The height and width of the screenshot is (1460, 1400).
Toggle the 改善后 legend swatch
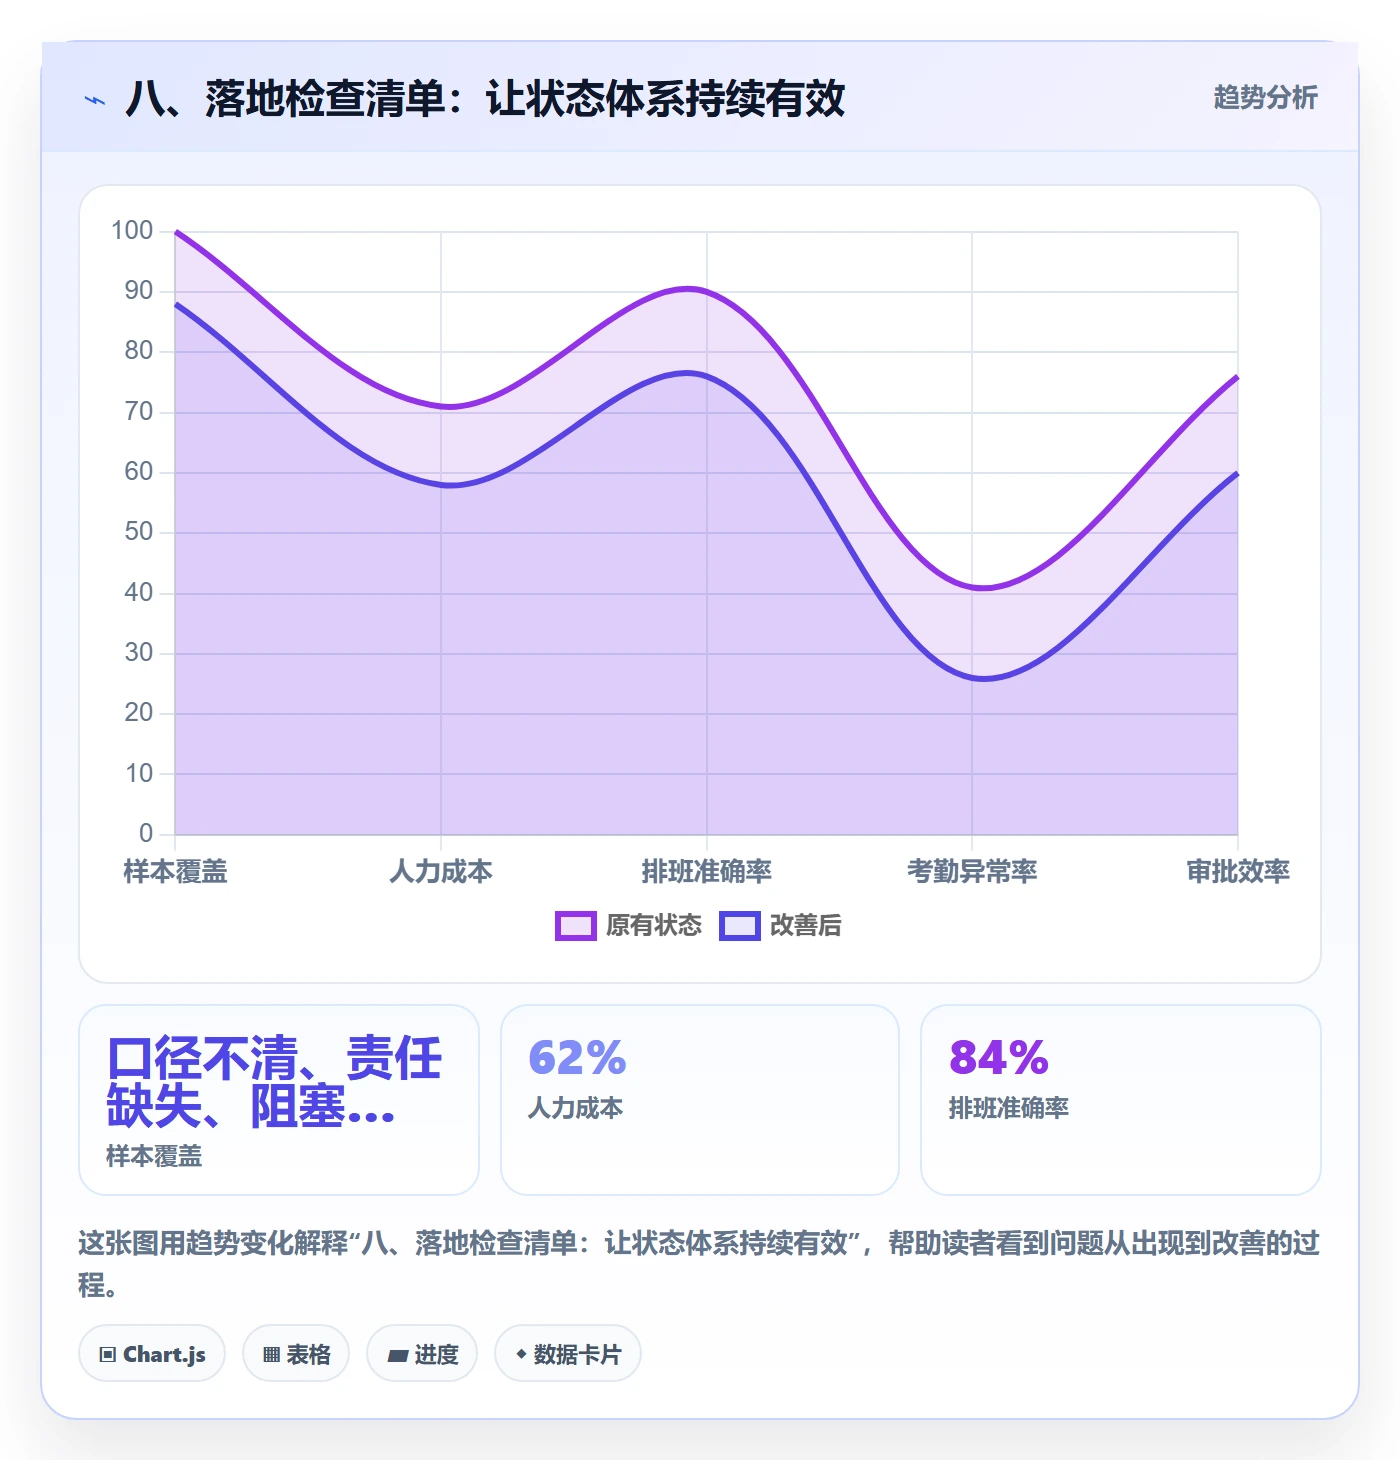(739, 926)
